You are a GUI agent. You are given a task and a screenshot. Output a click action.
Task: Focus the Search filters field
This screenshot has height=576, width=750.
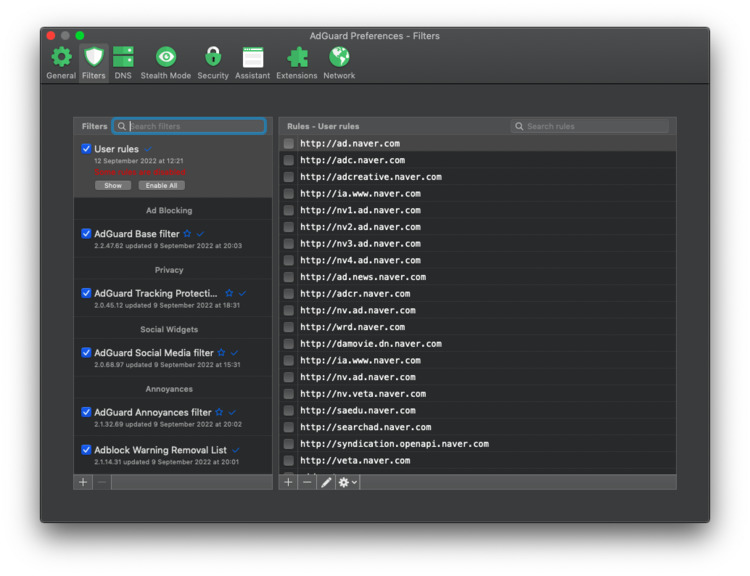coord(189,126)
